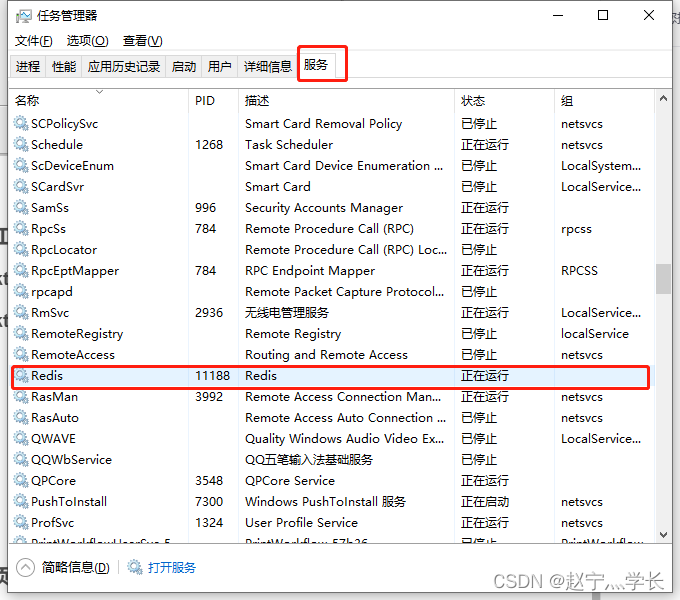
Task: Switch to the 用户 tab
Action: (219, 66)
